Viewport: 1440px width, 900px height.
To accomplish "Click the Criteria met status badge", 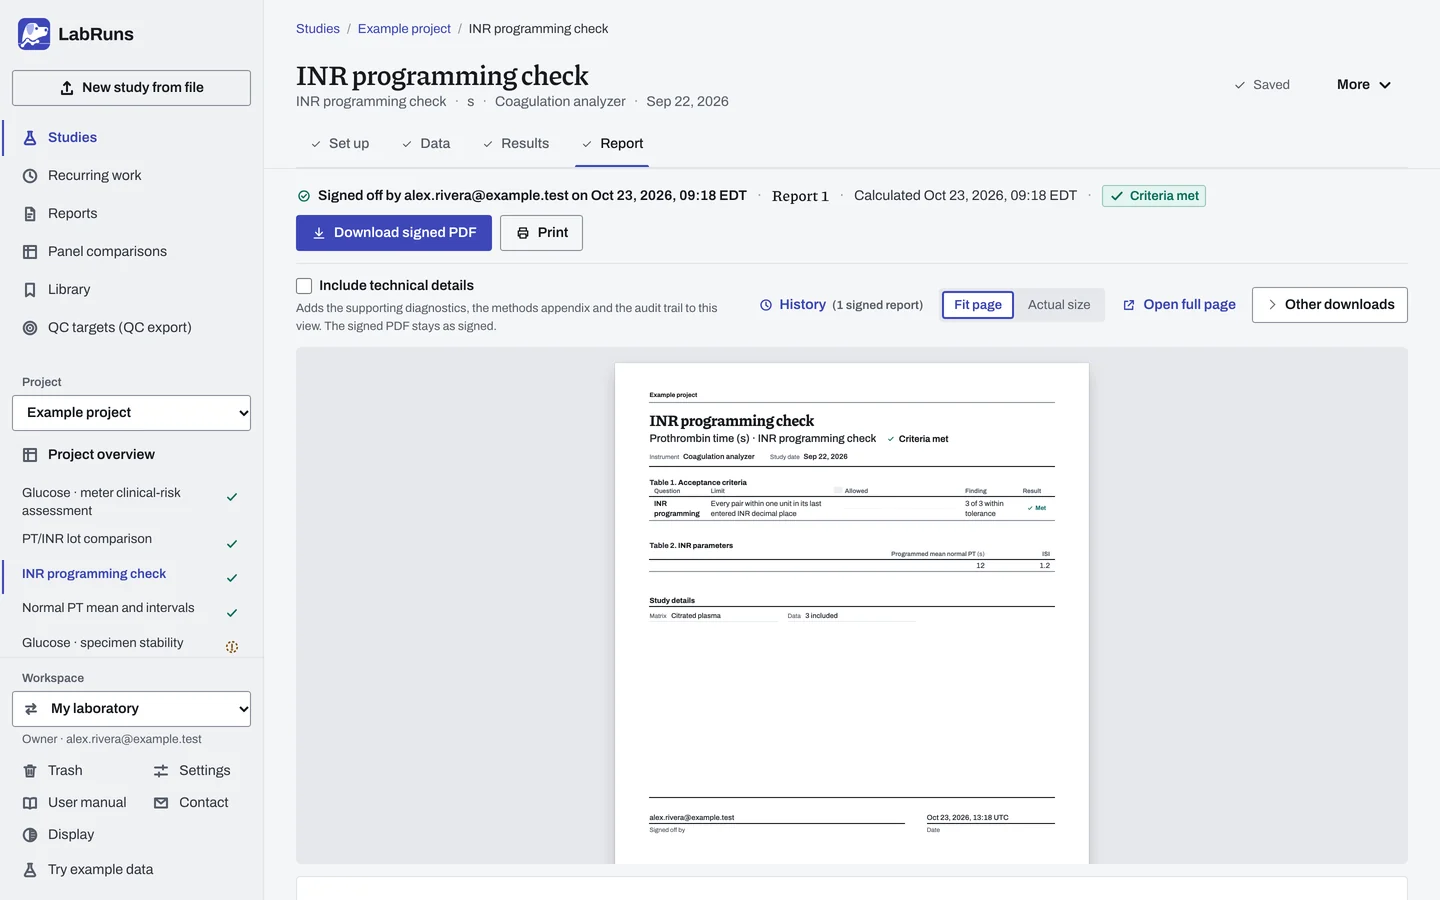I will coord(1154,196).
